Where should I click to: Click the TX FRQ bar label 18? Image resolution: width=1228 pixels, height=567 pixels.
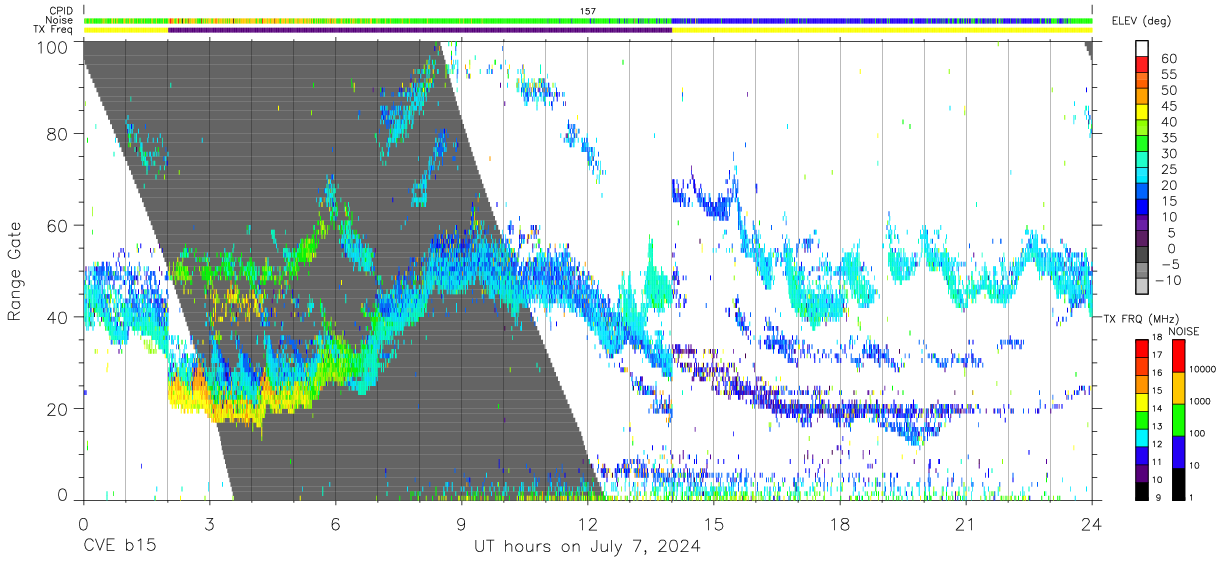1157,339
